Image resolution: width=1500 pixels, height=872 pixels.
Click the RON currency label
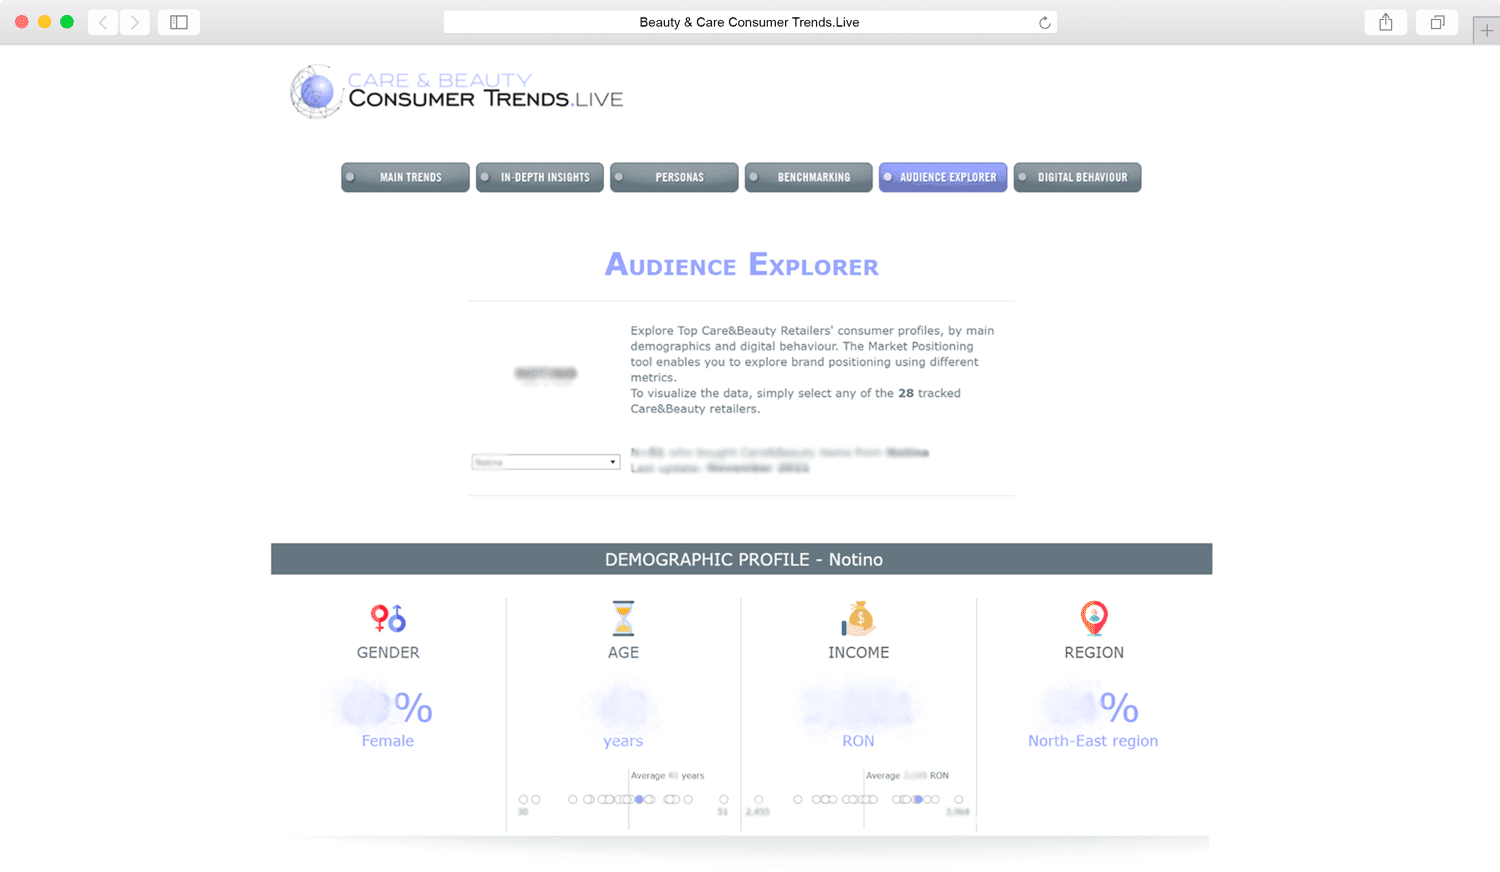[858, 741]
